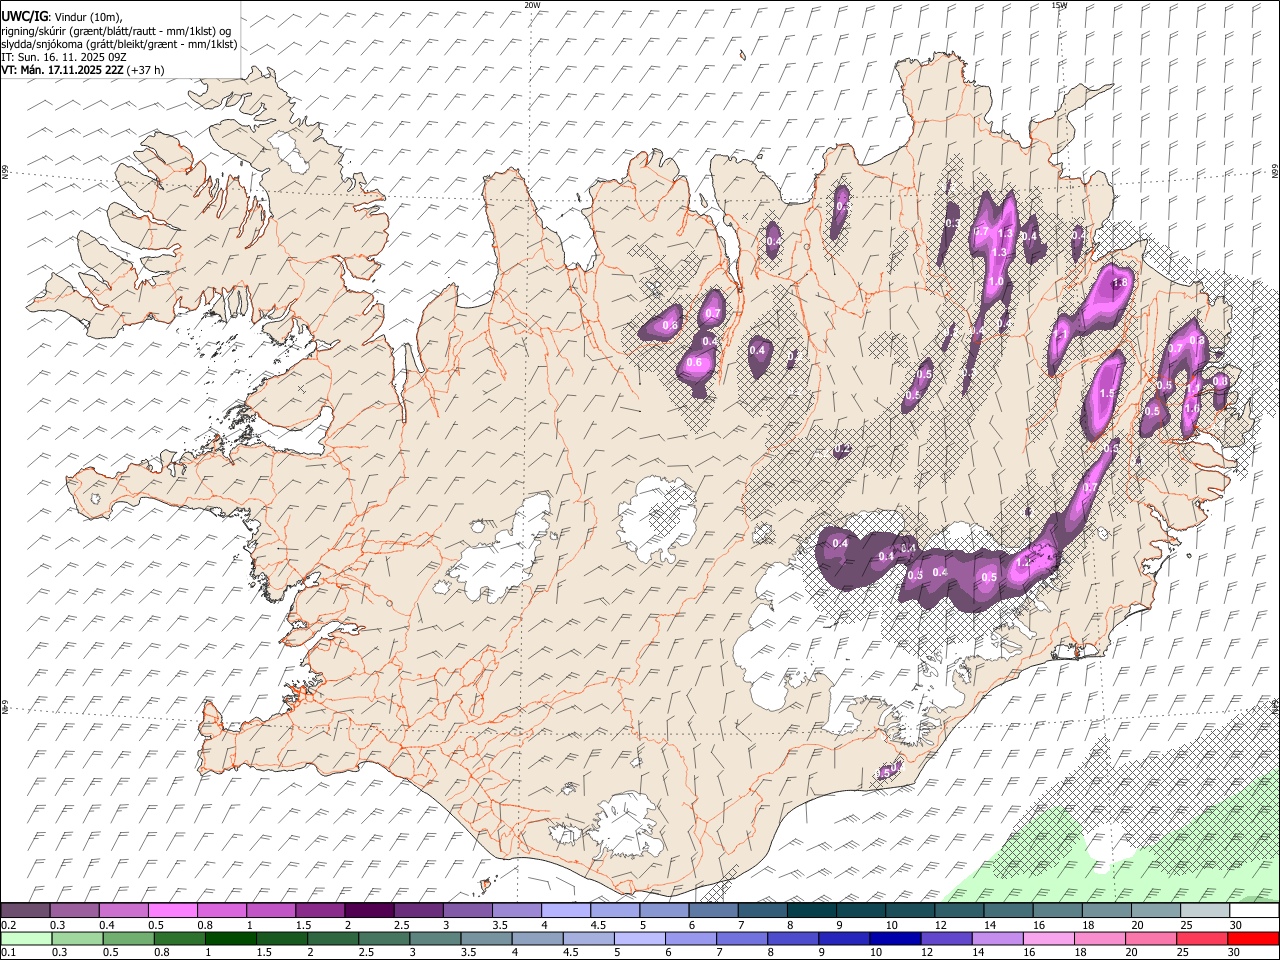Click the '1.2' snowfall value on the map
This screenshot has width=1280, height=960.
click(x=1022, y=563)
